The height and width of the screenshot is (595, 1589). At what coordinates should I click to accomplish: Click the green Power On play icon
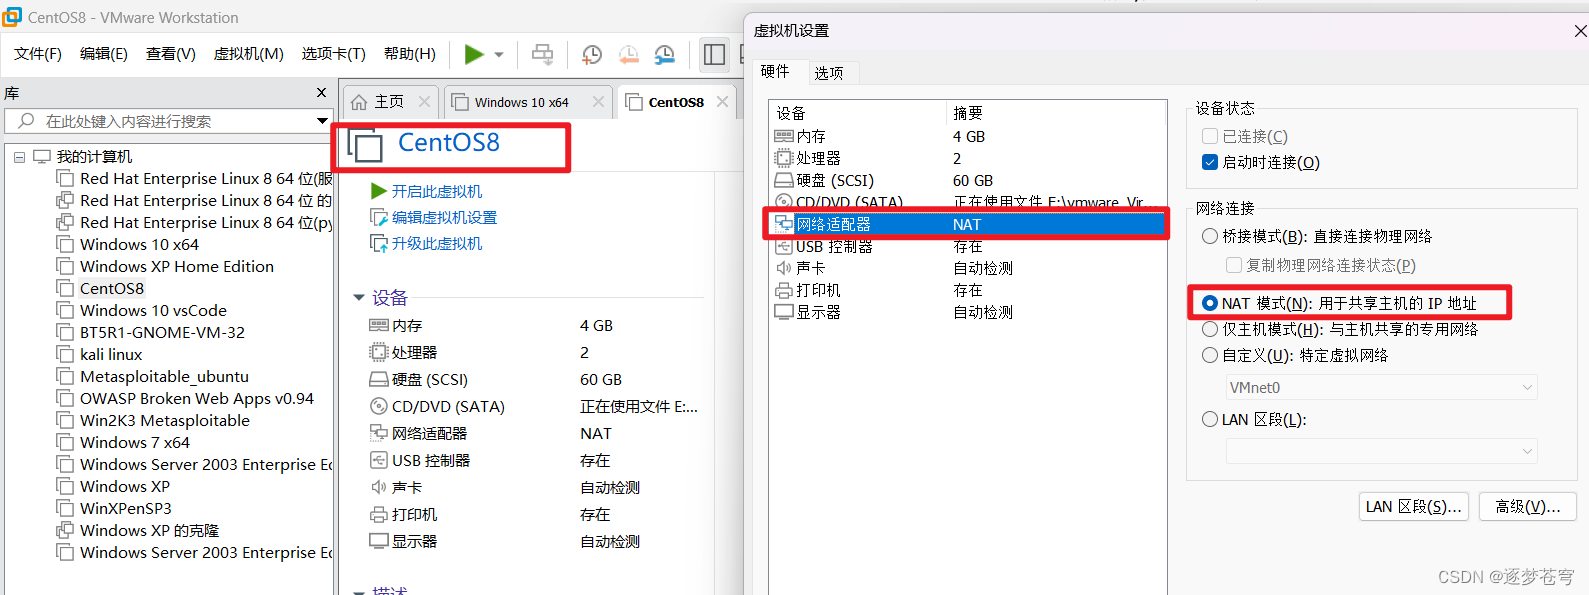[474, 54]
